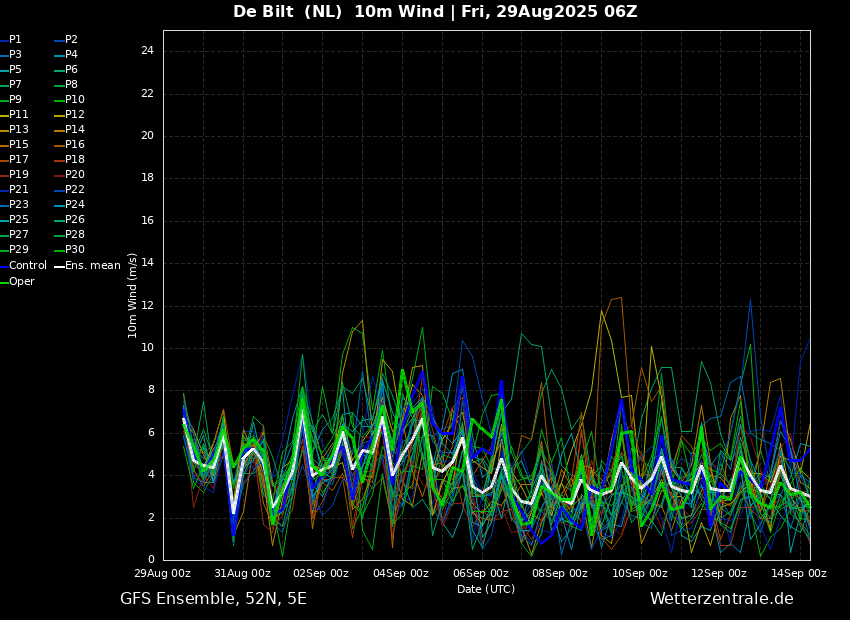The image size is (850, 620).
Task: Click the GFS Ensemble, 52N, 5E caption
Action: point(213,599)
